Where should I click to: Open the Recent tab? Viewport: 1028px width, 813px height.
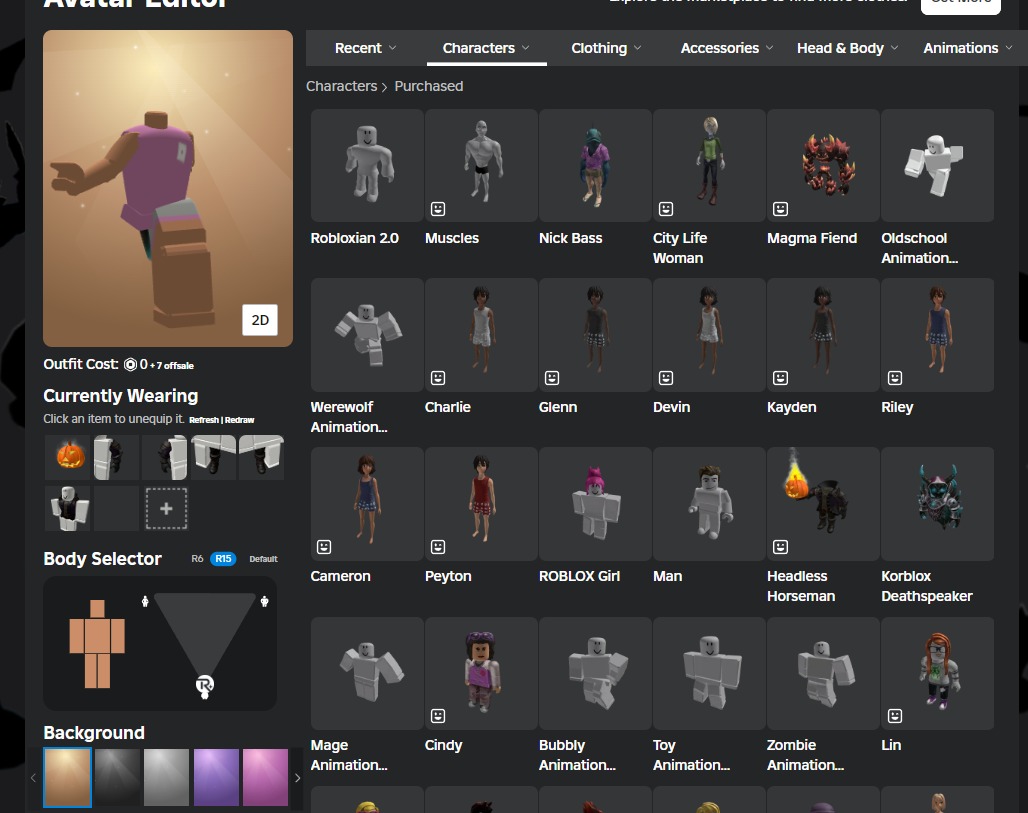(358, 47)
